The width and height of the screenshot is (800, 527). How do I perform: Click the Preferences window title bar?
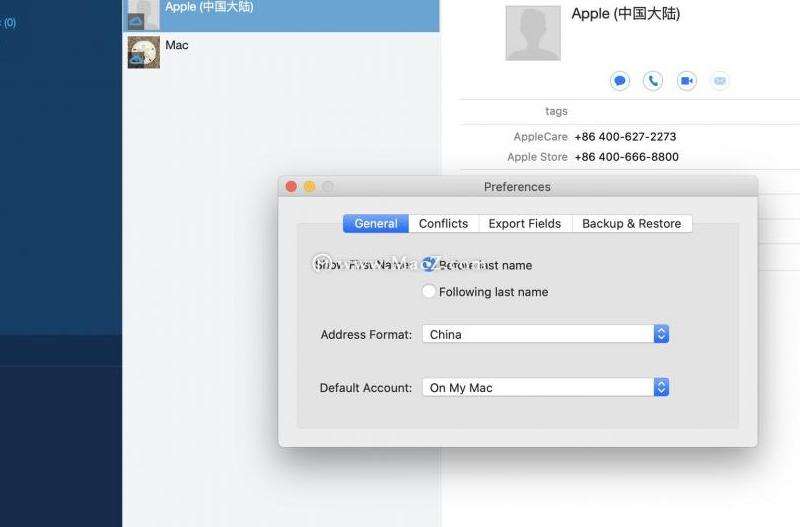517,187
